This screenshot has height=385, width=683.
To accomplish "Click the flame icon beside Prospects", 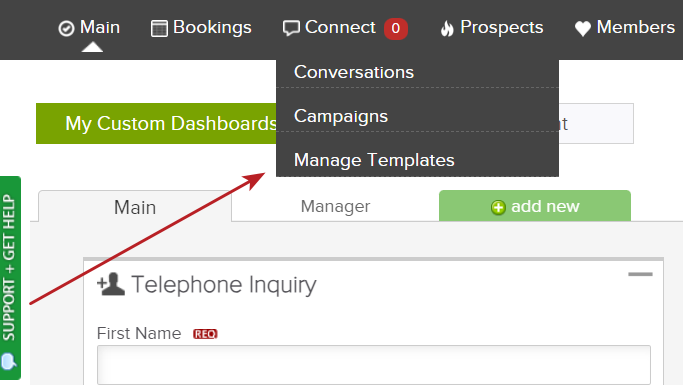I will tap(447, 29).
